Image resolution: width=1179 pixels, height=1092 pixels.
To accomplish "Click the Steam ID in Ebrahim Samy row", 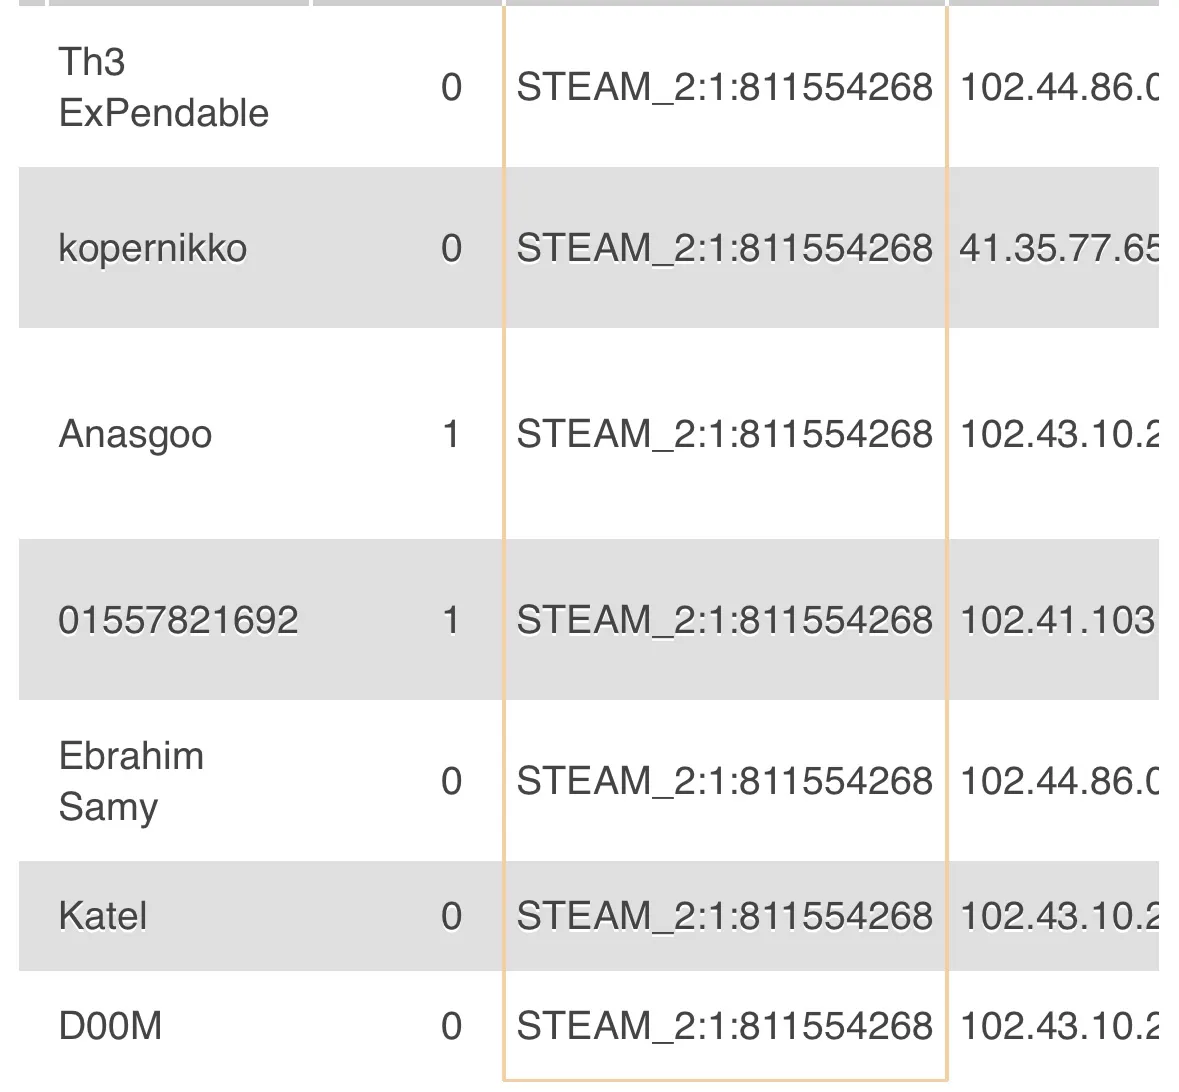I will pos(725,781).
